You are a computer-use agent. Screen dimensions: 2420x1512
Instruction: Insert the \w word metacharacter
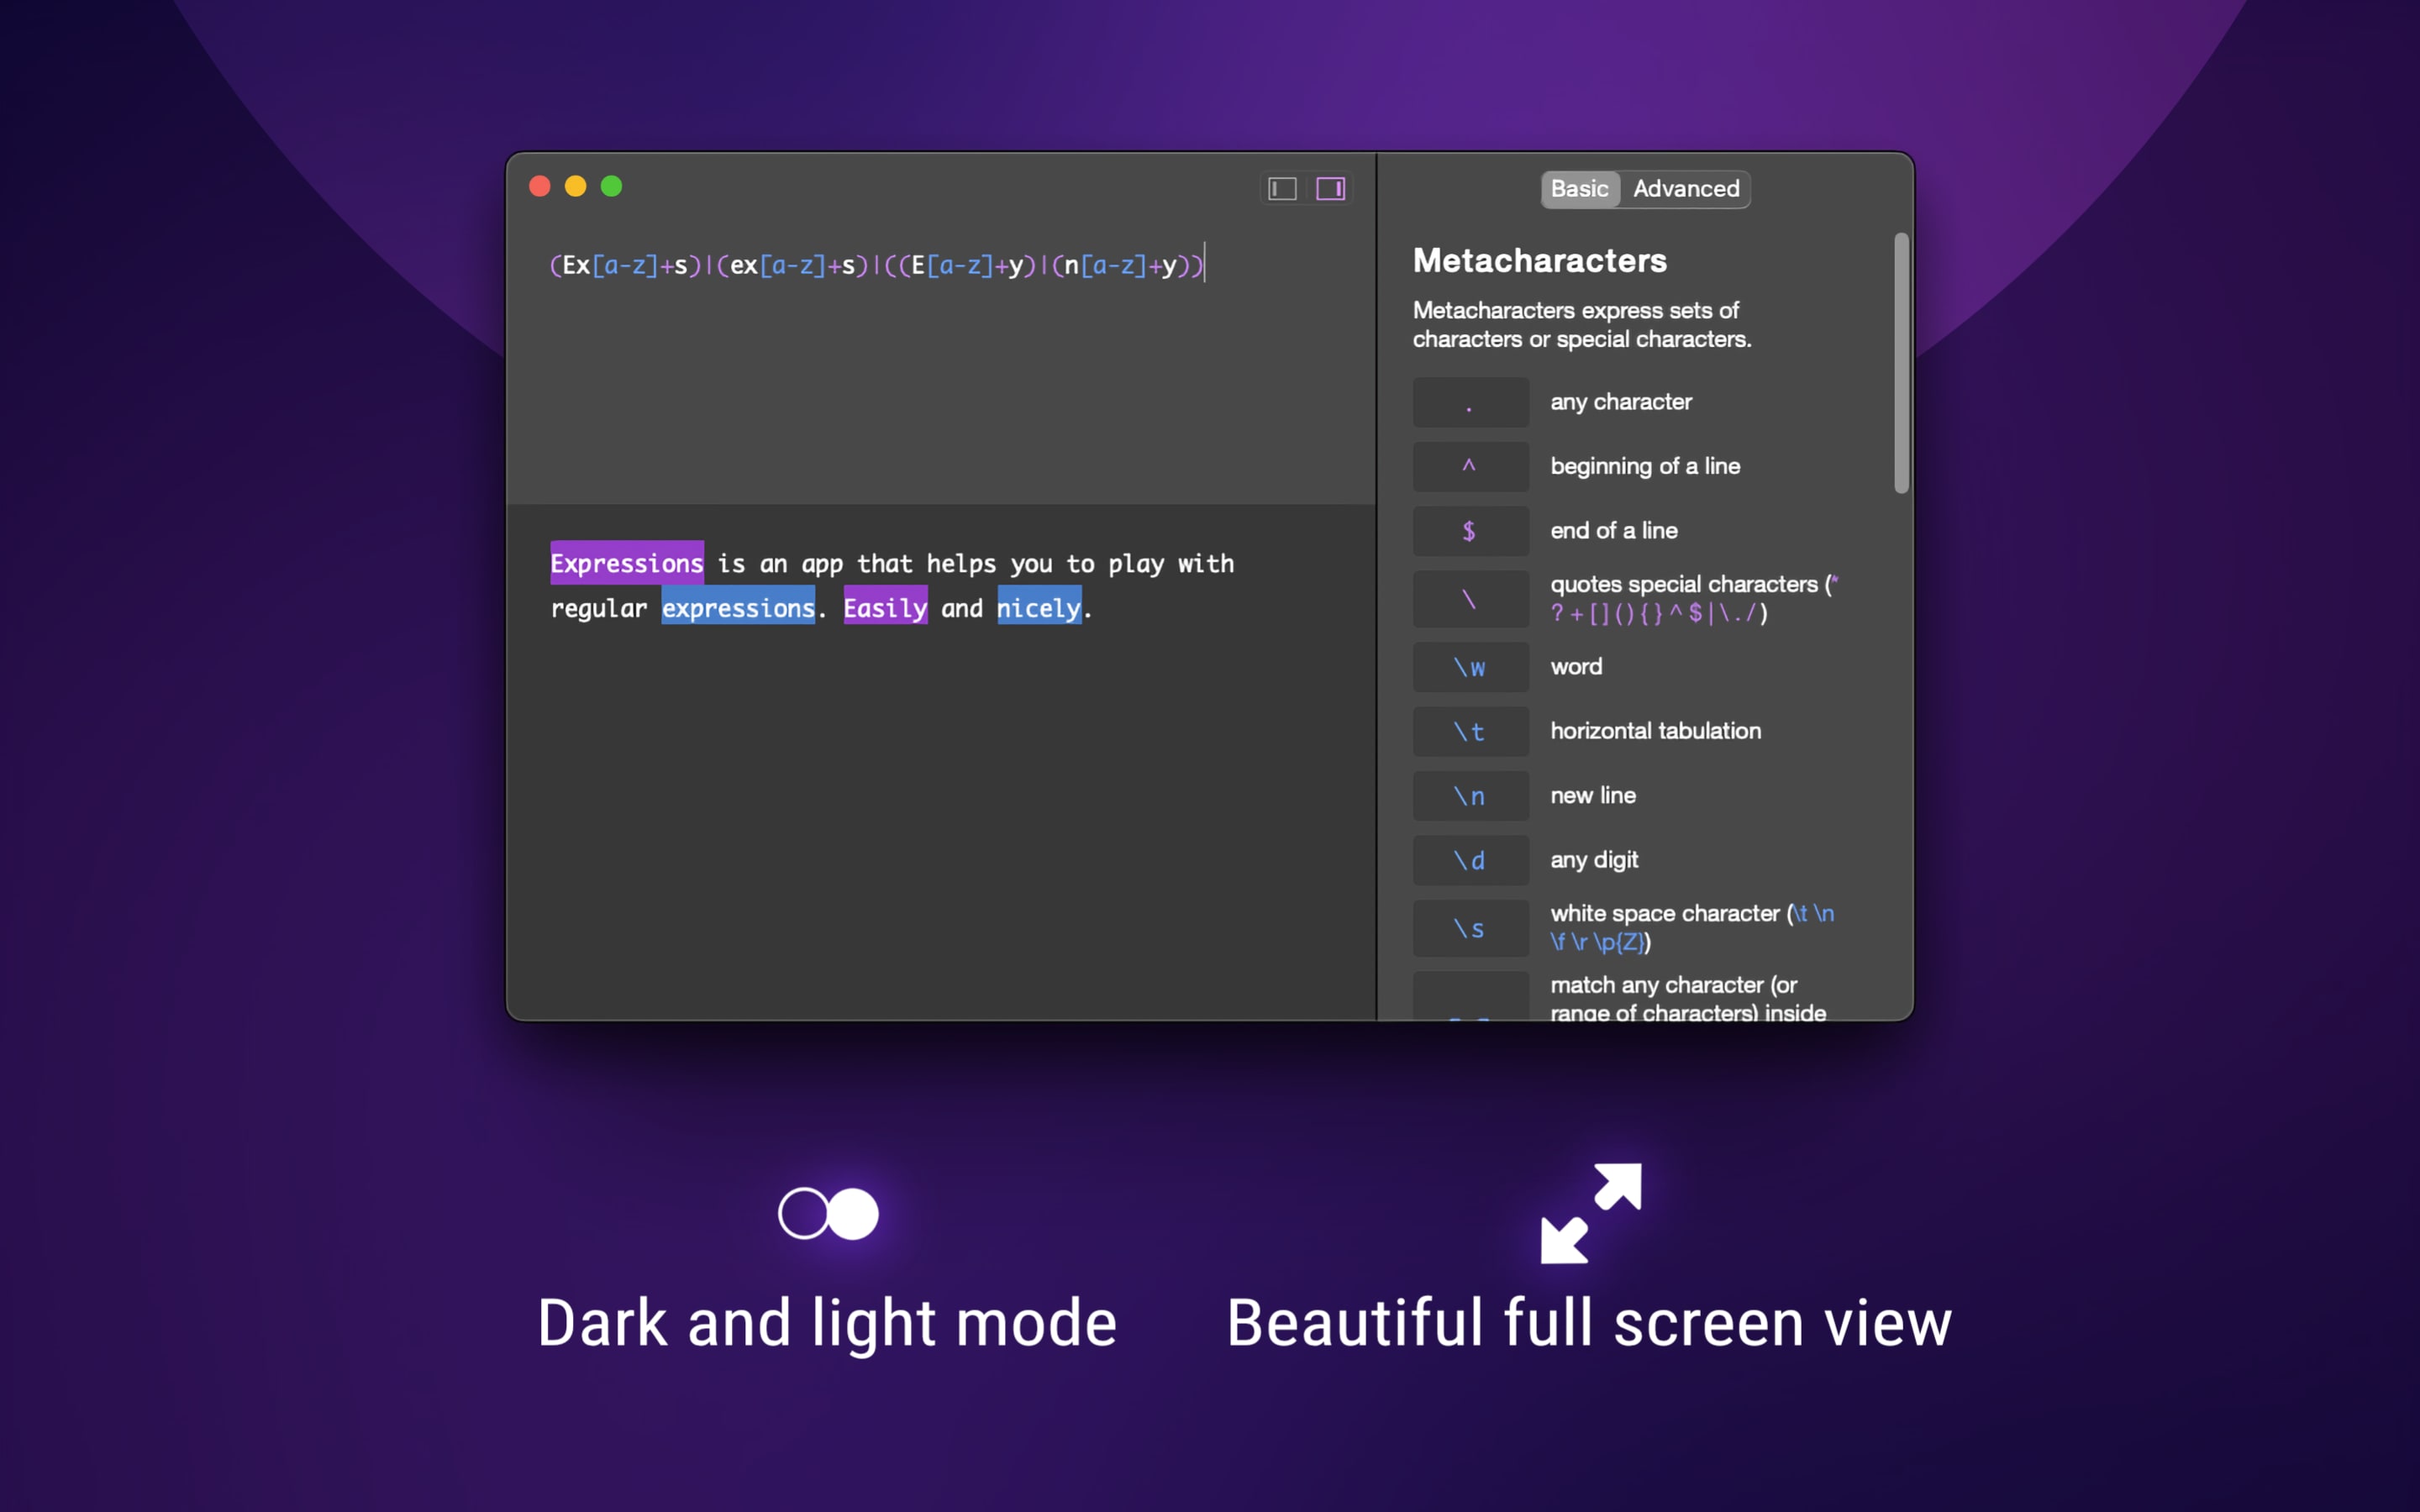[x=1470, y=667]
